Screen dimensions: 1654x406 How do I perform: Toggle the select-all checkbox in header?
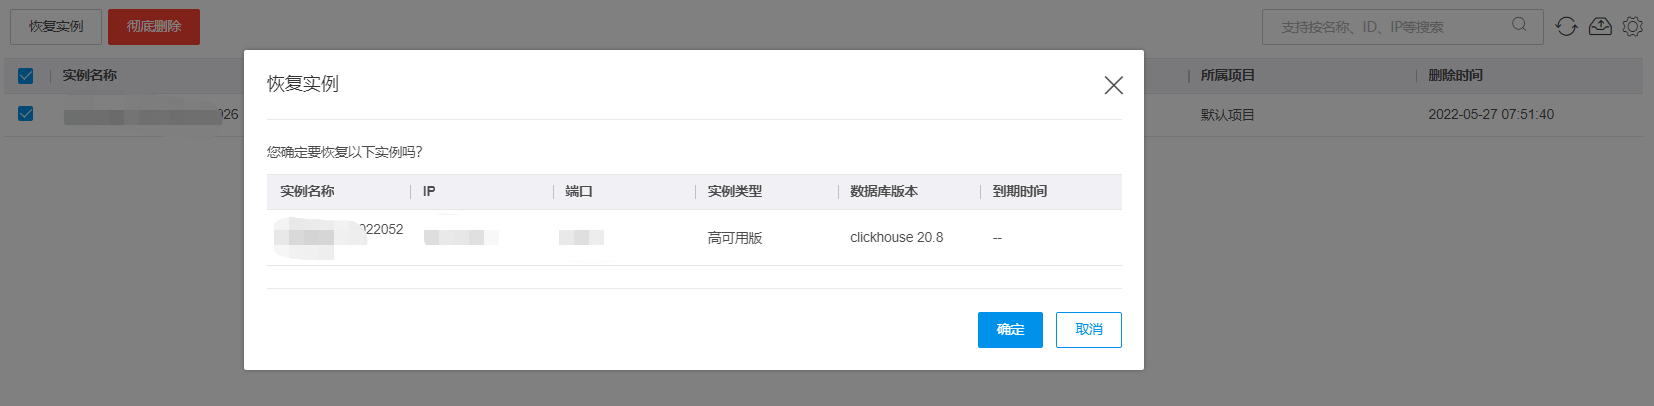point(26,76)
